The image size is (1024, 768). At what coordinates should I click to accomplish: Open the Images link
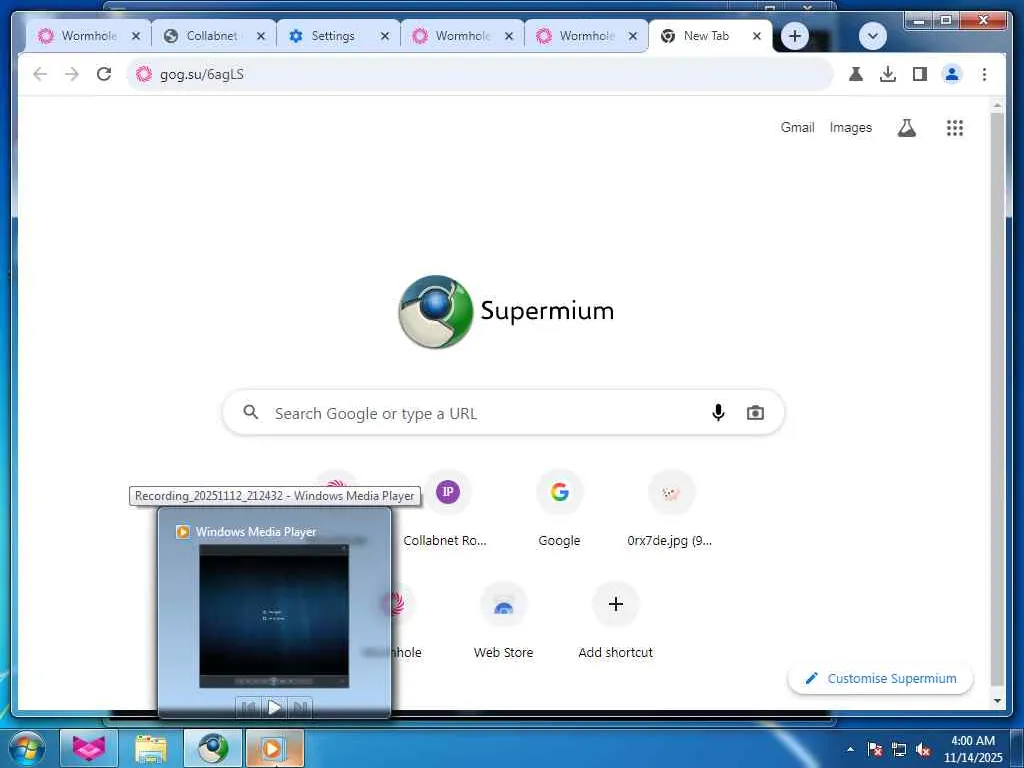coord(850,127)
